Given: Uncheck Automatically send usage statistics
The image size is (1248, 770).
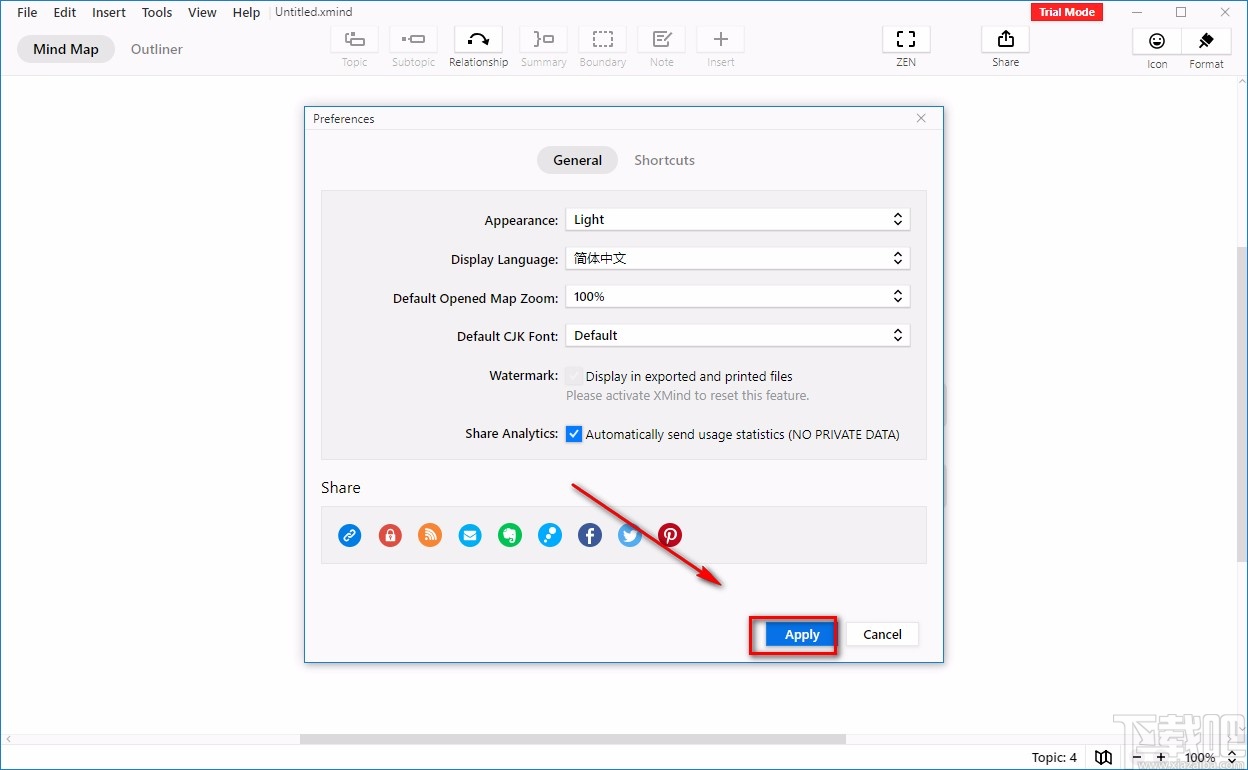Looking at the screenshot, I should 574,434.
